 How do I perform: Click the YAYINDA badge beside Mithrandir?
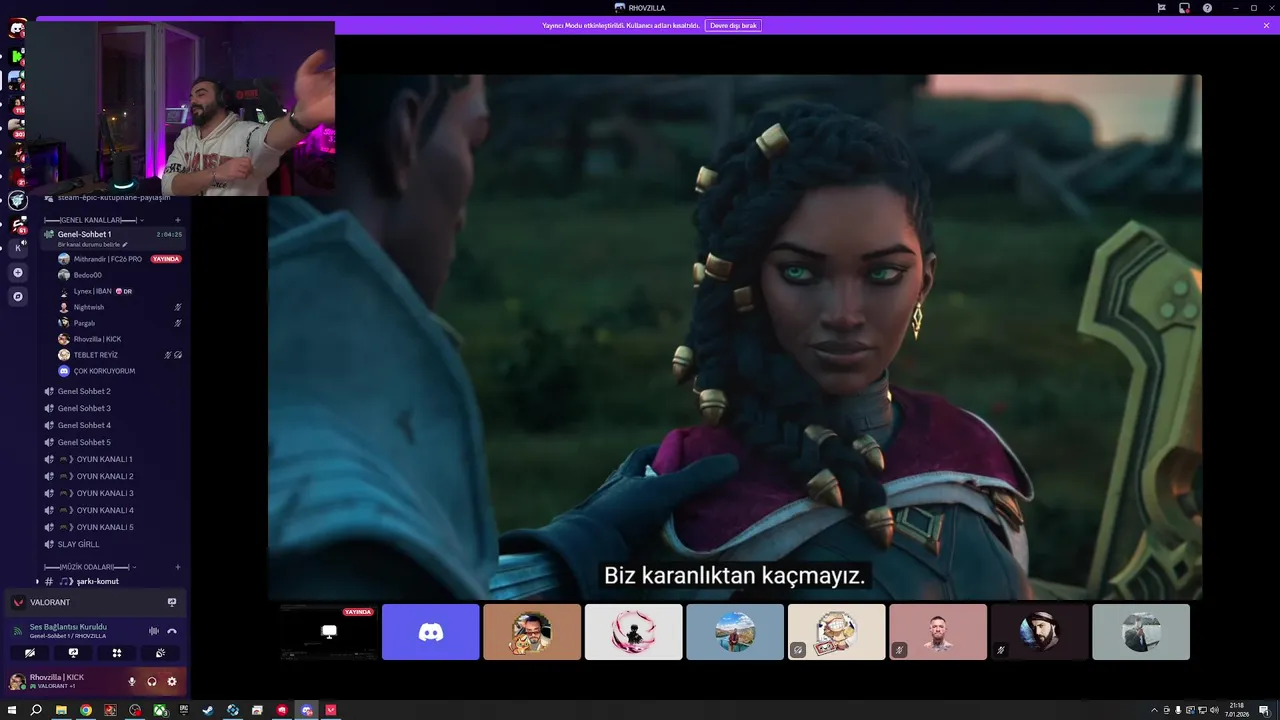166,259
